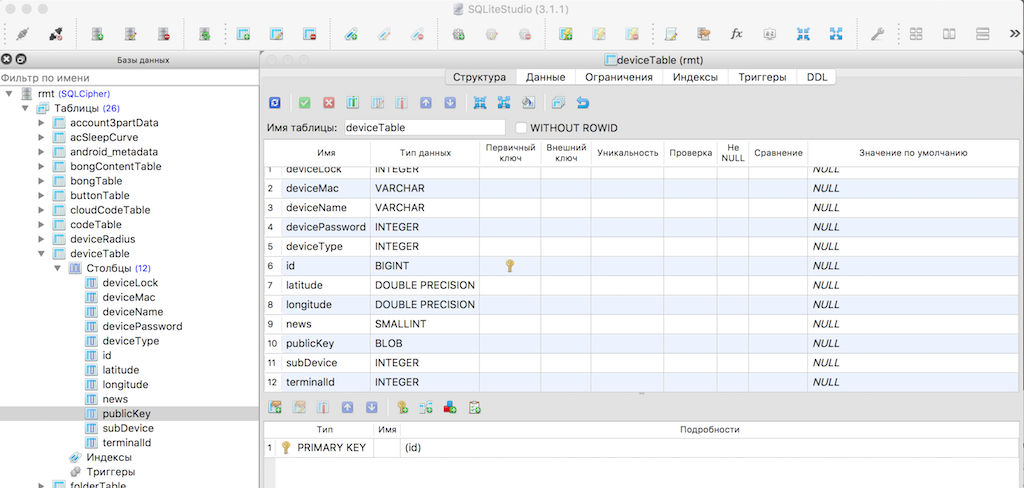Click the add column icon
The width and height of the screenshot is (1024, 488).
tap(353, 102)
